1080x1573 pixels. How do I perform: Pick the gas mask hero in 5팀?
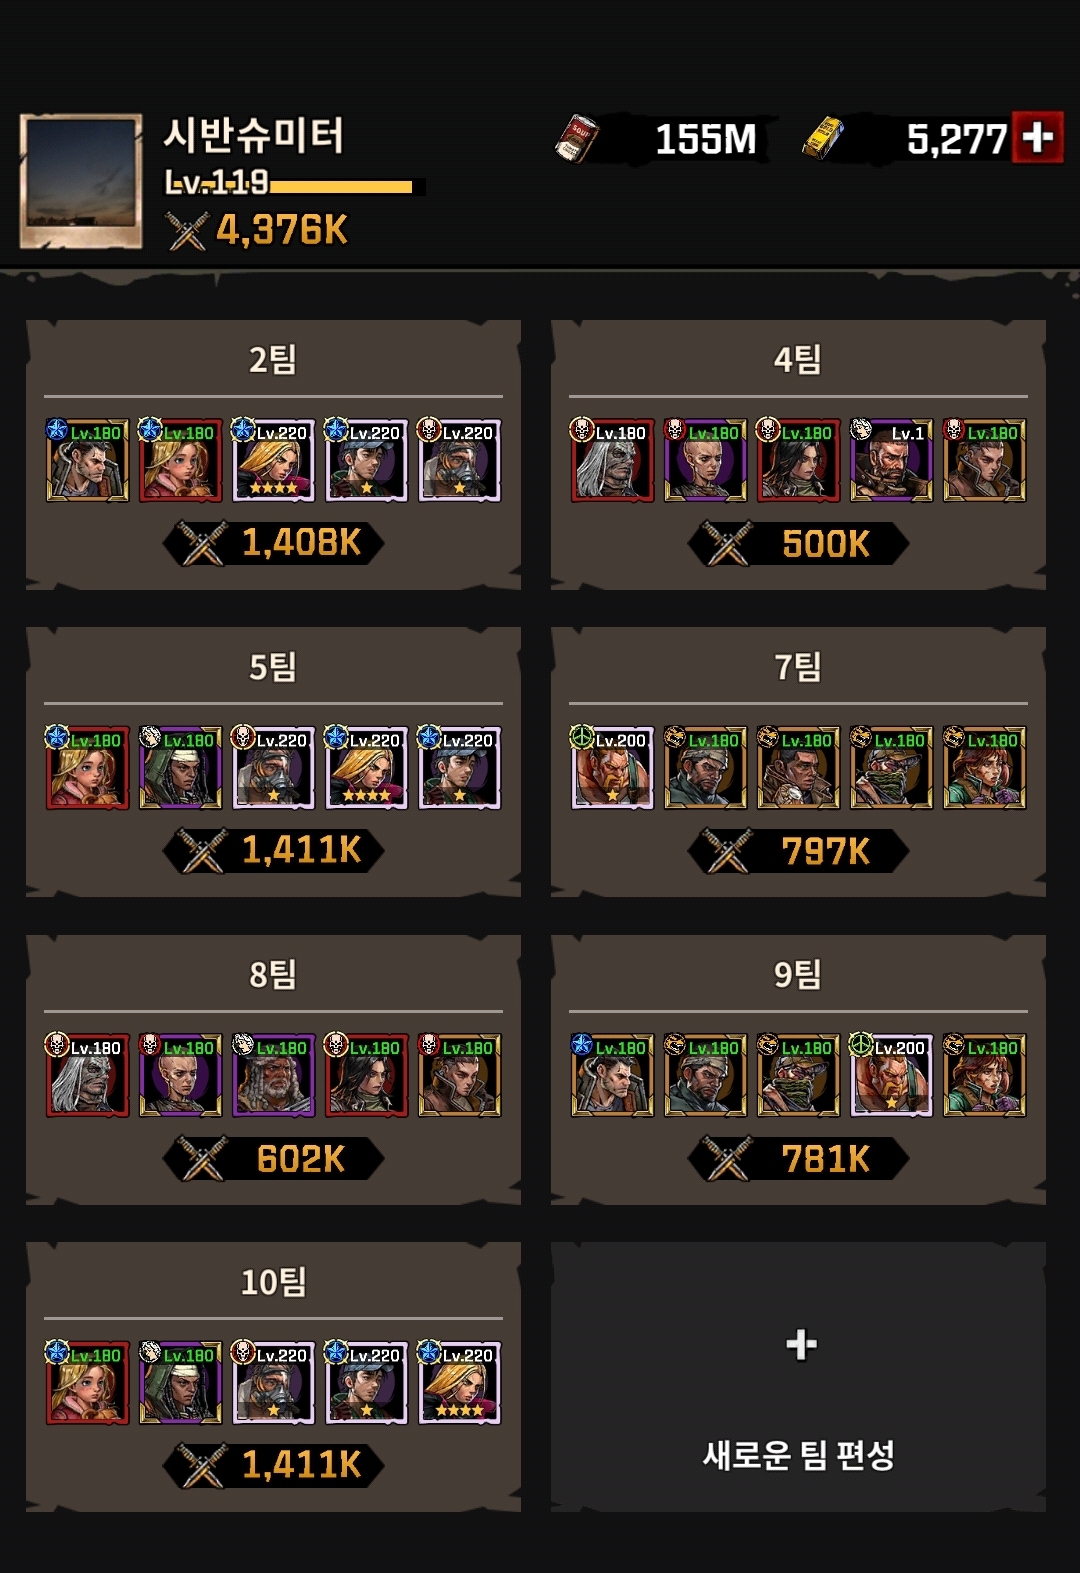[x=273, y=767]
